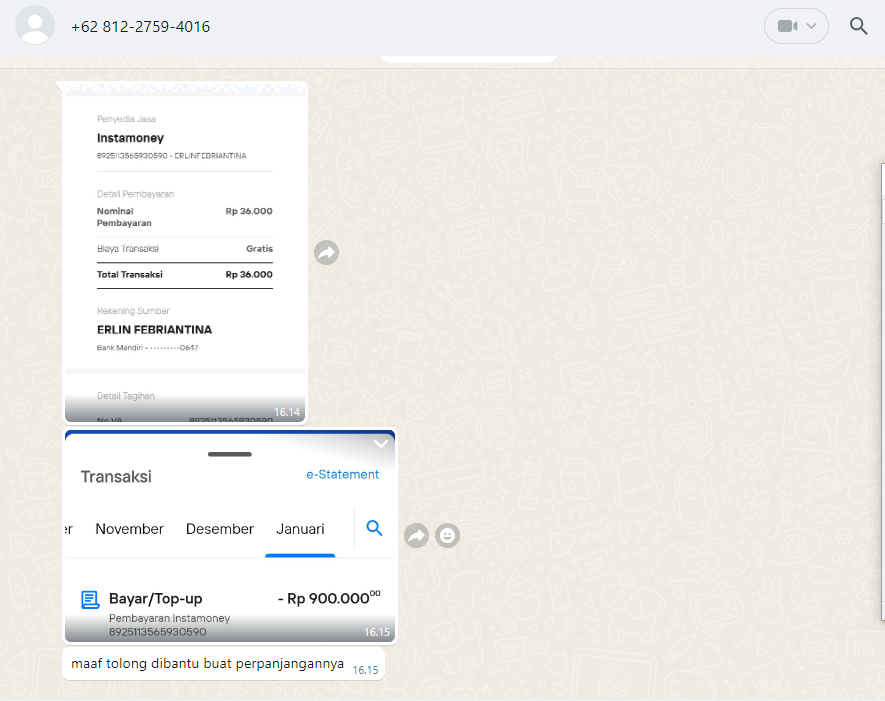Click Januari label in transaction image

(x=300, y=529)
